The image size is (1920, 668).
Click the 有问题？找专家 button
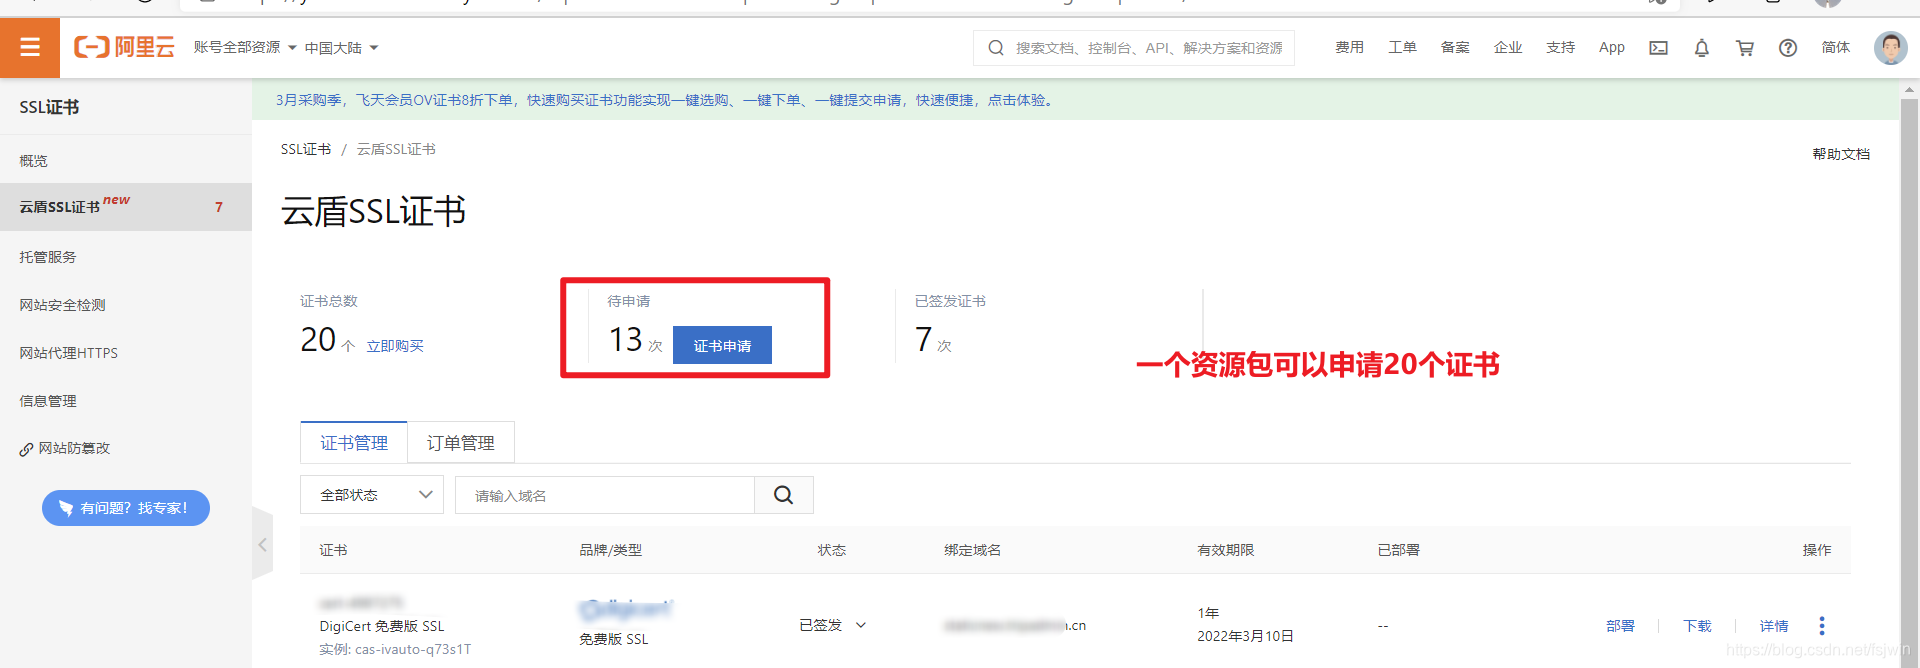(x=126, y=508)
